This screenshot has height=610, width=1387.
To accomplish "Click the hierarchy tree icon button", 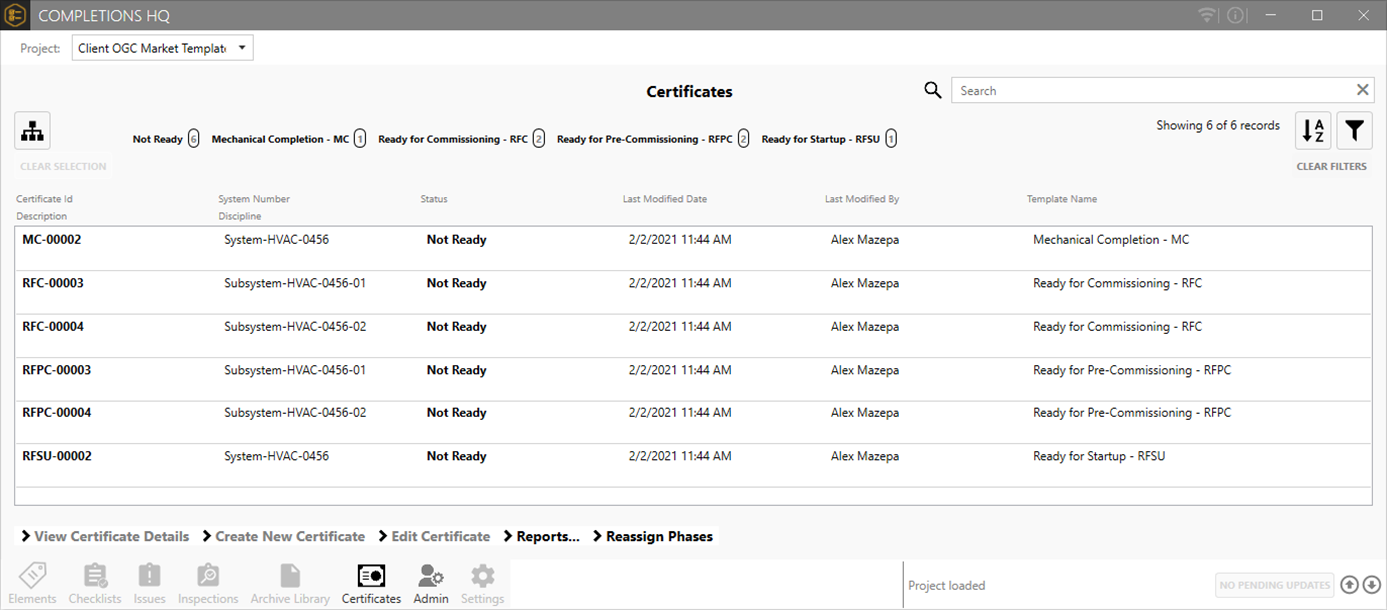I will point(33,131).
